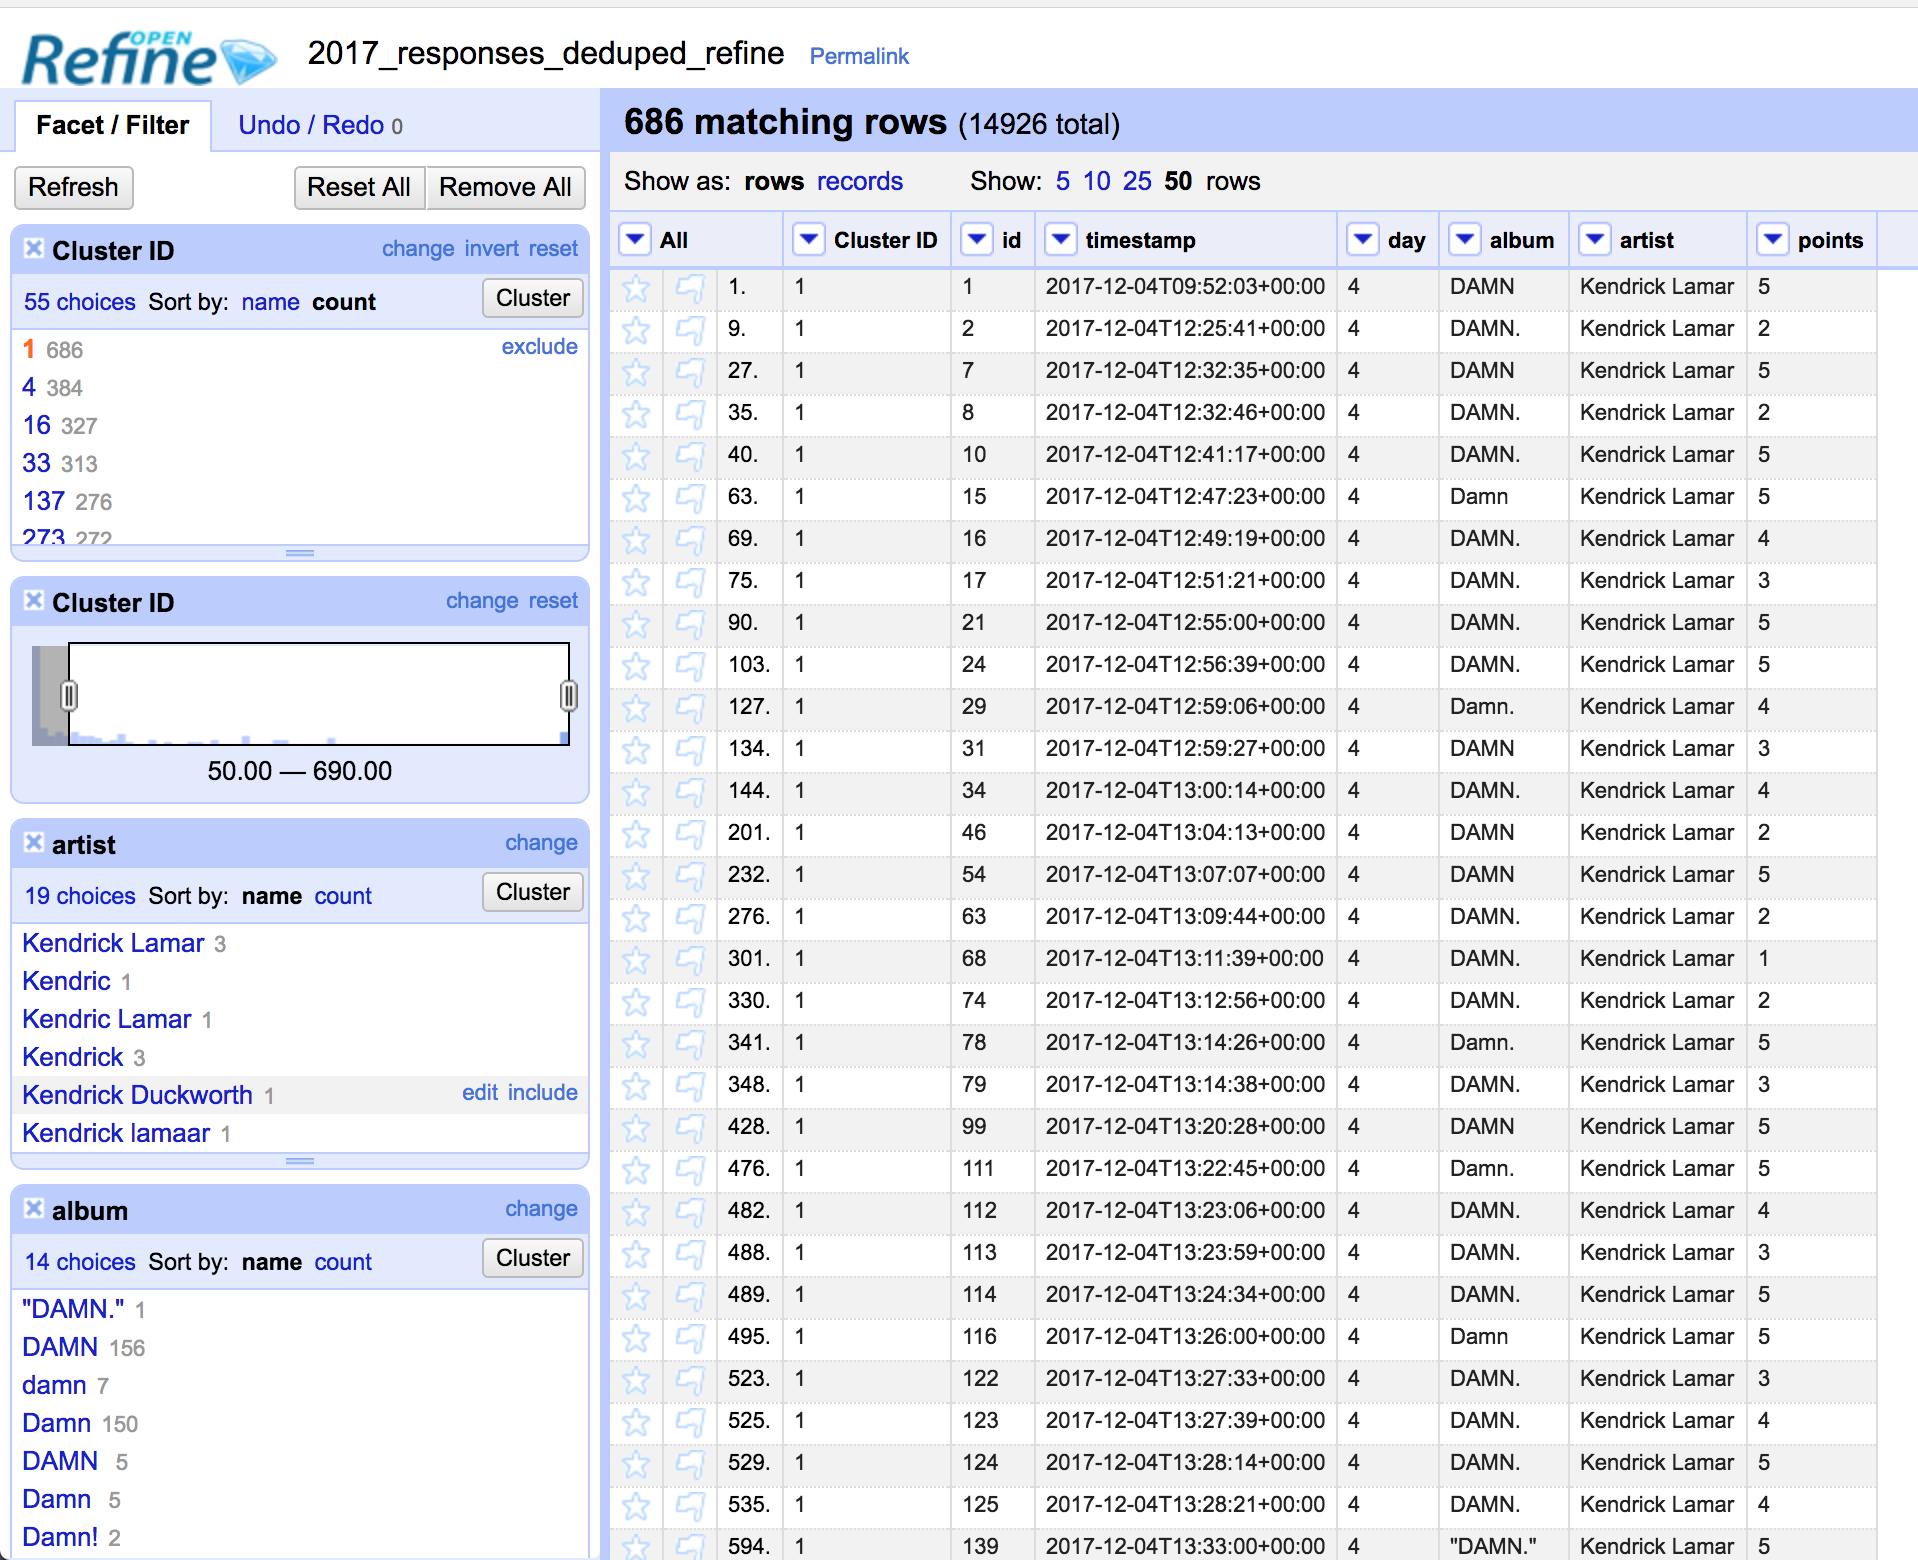
Task: Show 5 rows per page
Action: (1062, 181)
